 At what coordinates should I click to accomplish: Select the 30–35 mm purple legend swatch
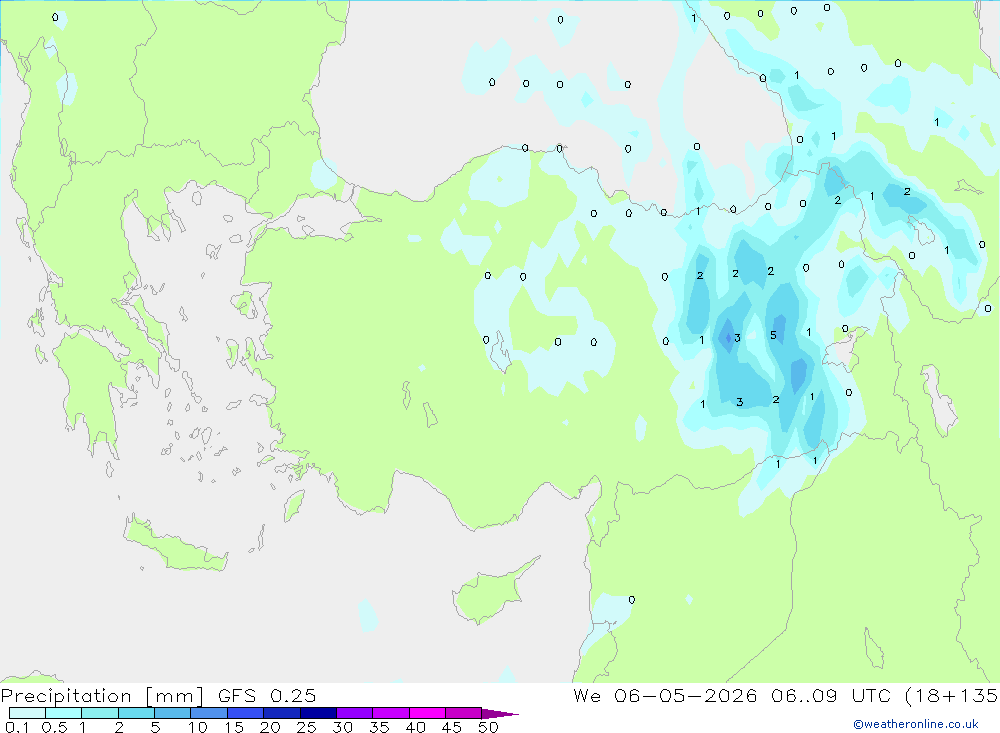coord(355,713)
